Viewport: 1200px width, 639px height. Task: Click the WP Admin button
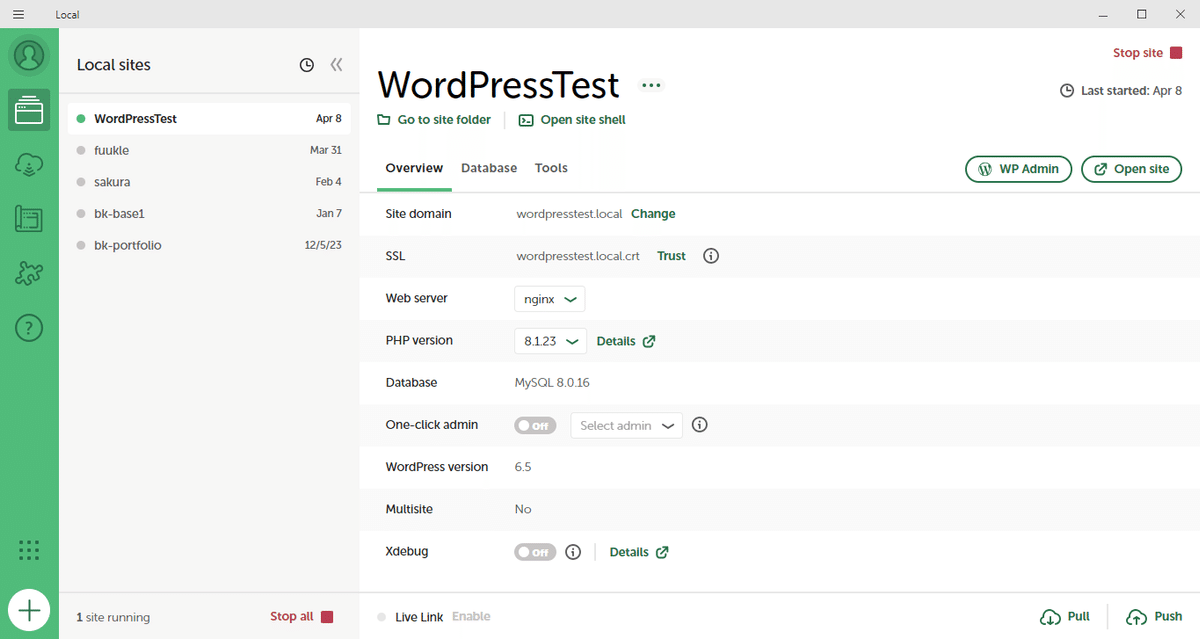coord(1019,169)
